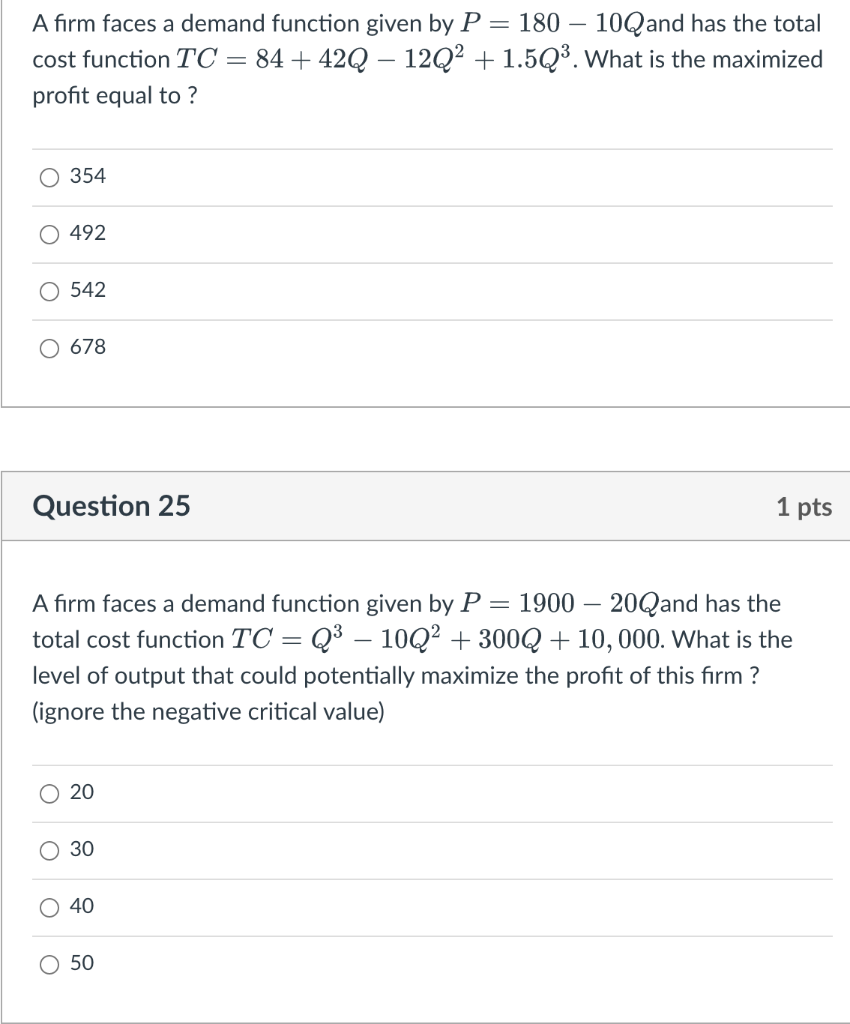Click the answer row containing 678
This screenshot has height=1024, width=850.
pos(83,348)
